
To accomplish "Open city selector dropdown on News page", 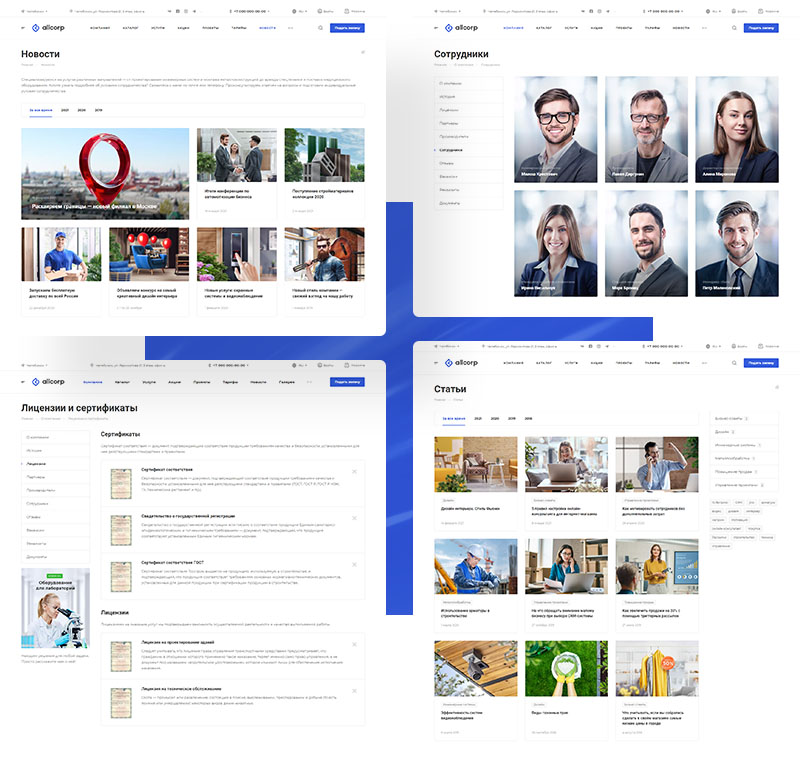I will click(33, 10).
